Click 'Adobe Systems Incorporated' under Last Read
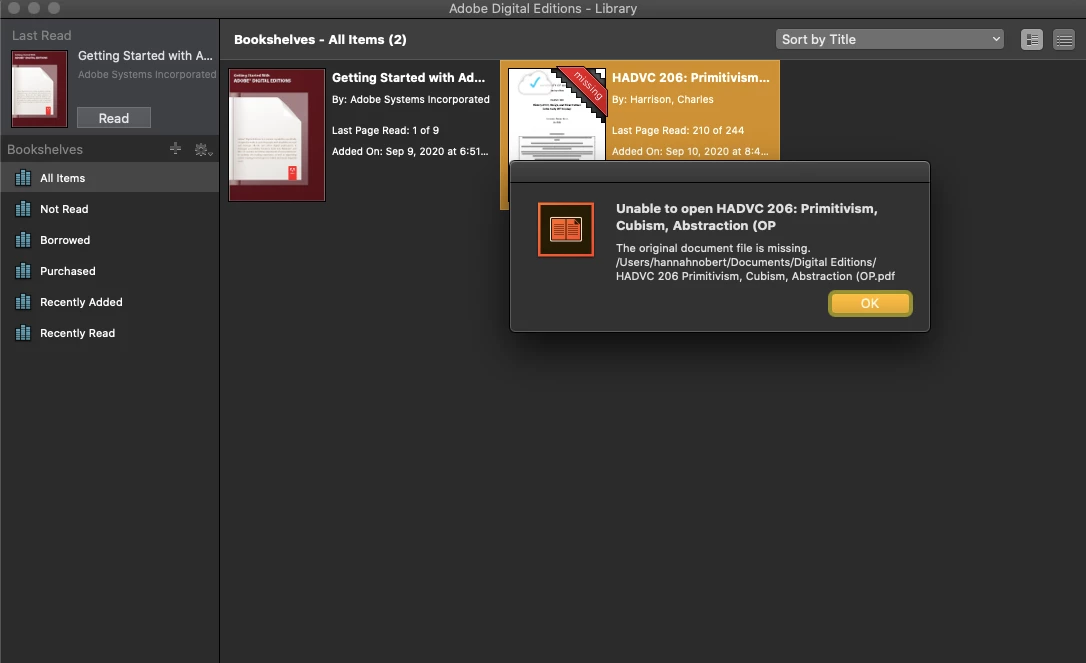The height and width of the screenshot is (663, 1086). coord(147,74)
